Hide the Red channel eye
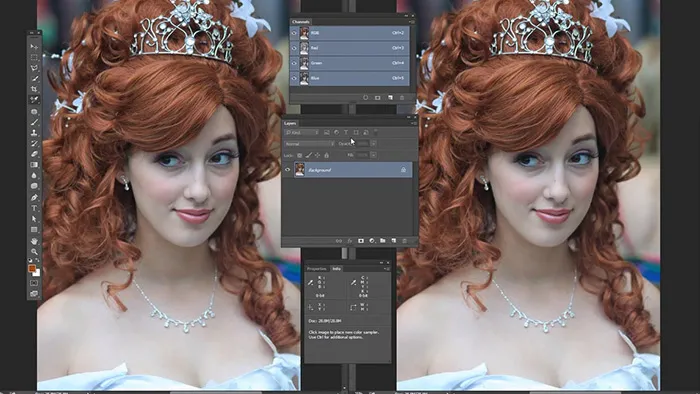Screen dimensions: 700x394 point(294,48)
